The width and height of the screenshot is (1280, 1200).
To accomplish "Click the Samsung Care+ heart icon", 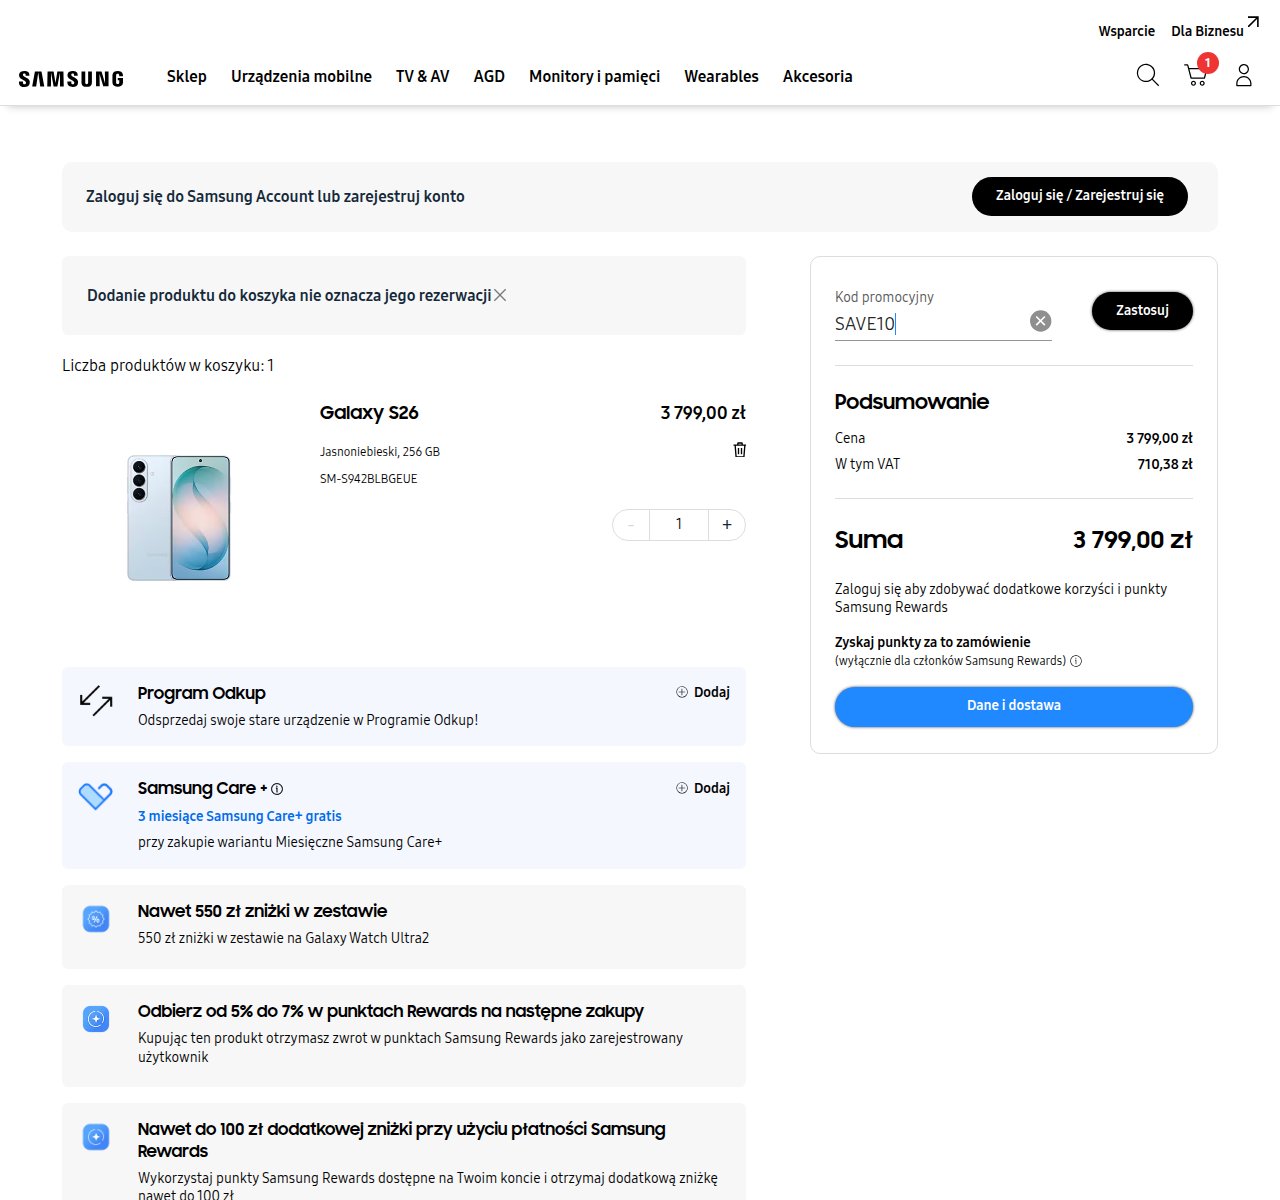I will click(x=96, y=796).
